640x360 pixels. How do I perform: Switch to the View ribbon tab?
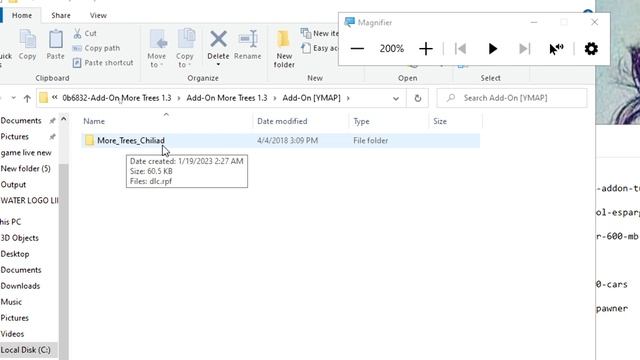point(98,16)
